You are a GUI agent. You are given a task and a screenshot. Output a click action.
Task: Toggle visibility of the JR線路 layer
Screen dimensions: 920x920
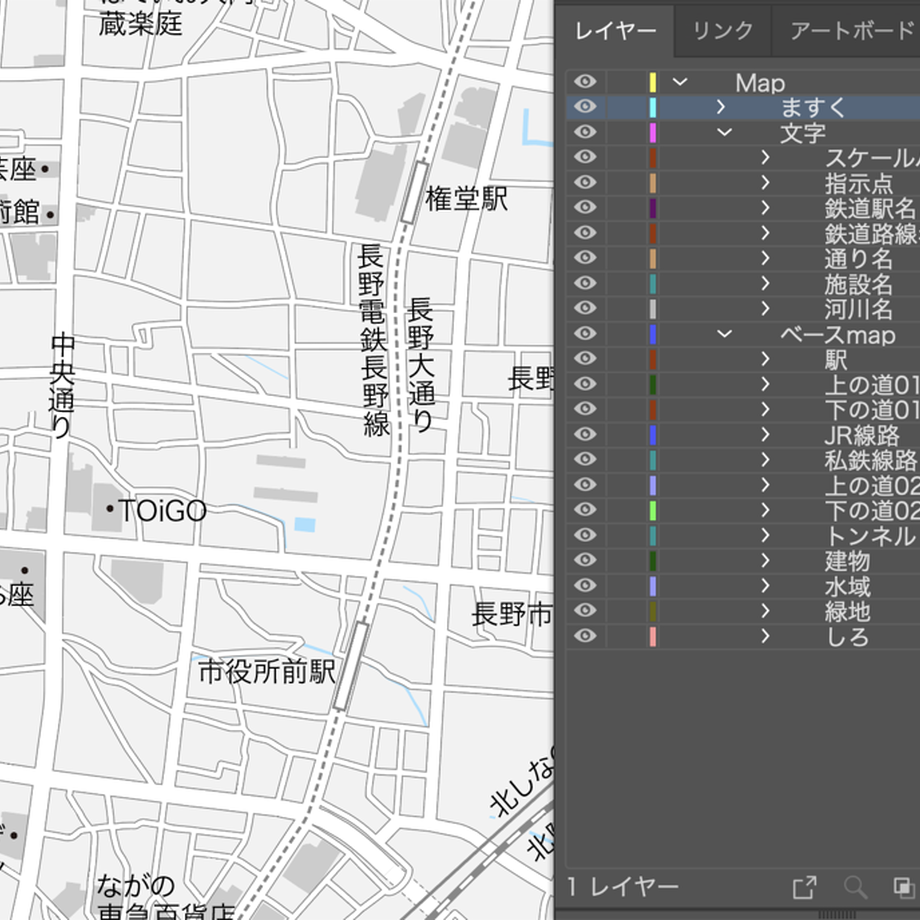pyautogui.click(x=585, y=435)
